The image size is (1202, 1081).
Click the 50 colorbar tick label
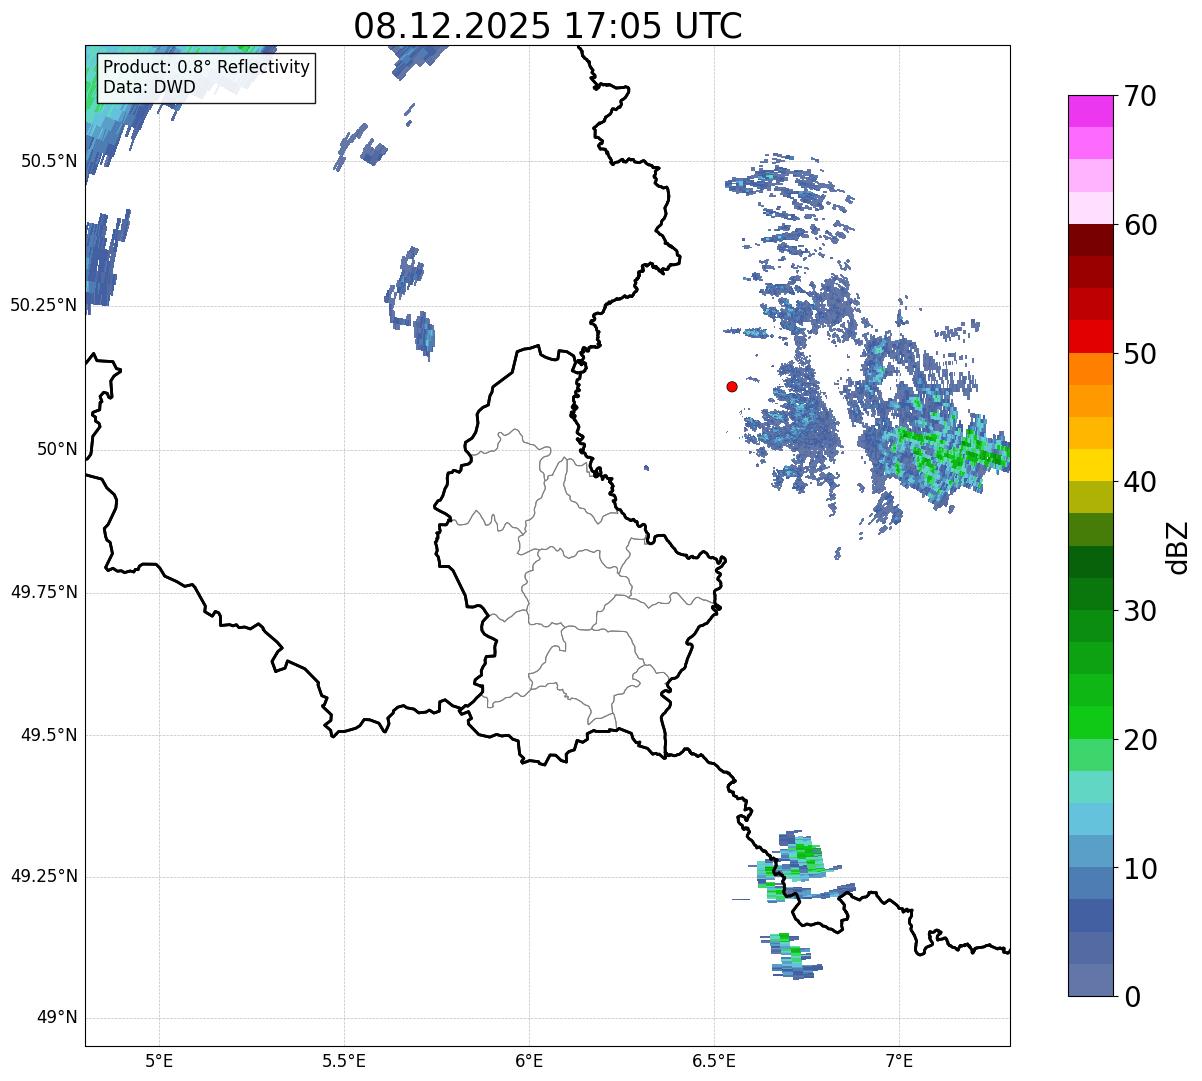pyautogui.click(x=1140, y=354)
